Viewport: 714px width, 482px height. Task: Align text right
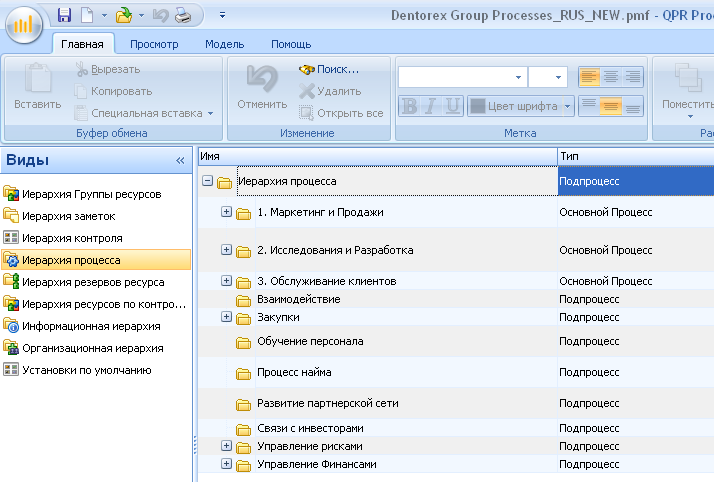coord(632,77)
